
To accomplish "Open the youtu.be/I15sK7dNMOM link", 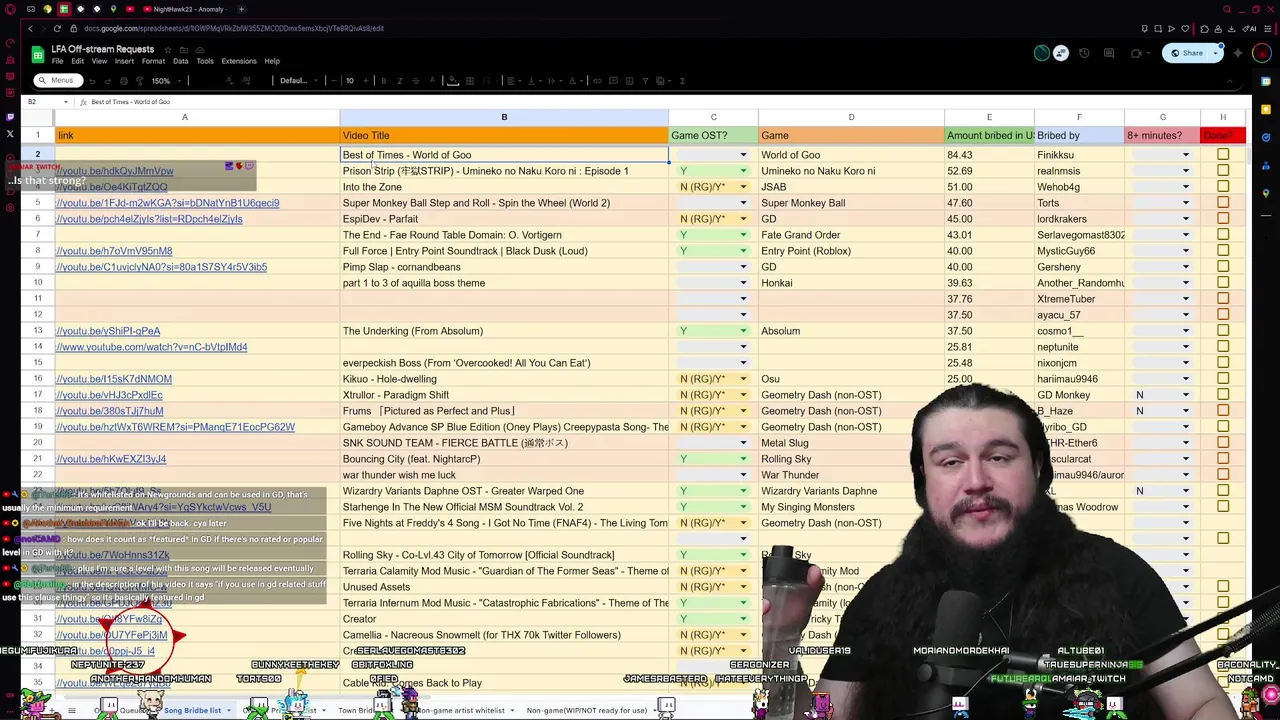I will click(x=114, y=379).
